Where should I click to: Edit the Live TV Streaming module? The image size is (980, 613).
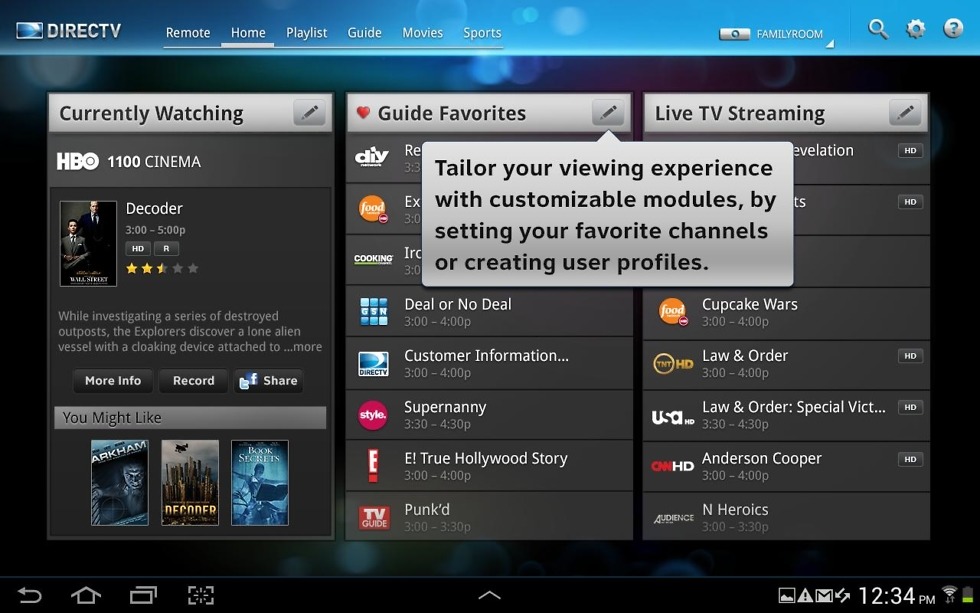(x=905, y=113)
